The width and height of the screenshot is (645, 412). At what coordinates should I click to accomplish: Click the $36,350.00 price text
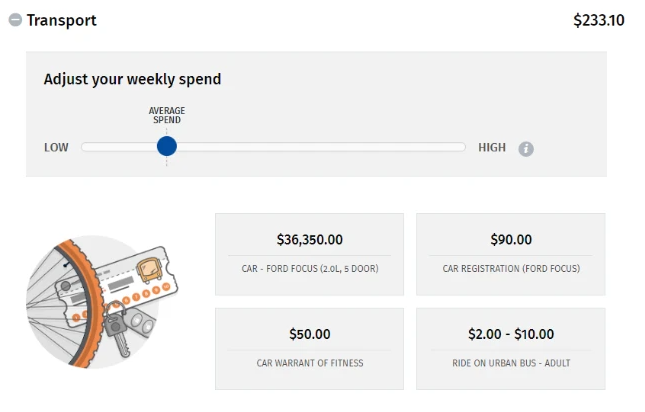(x=309, y=239)
